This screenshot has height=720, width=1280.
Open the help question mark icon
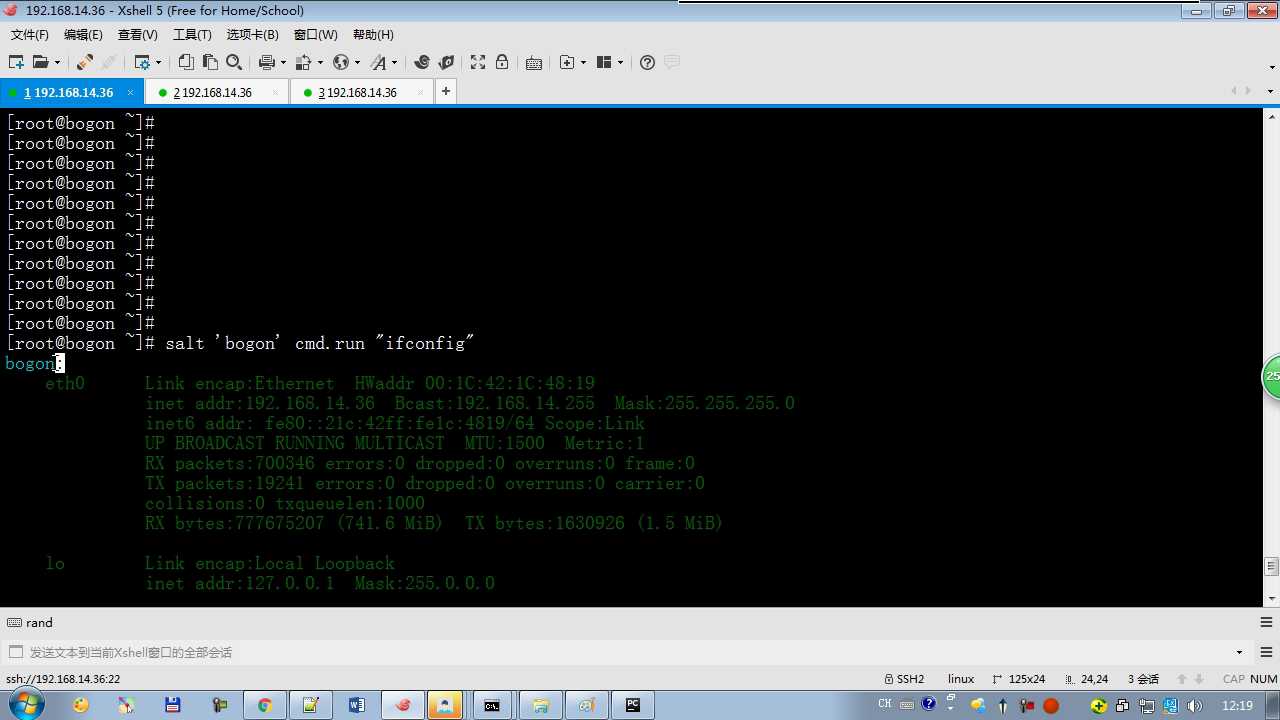point(647,62)
